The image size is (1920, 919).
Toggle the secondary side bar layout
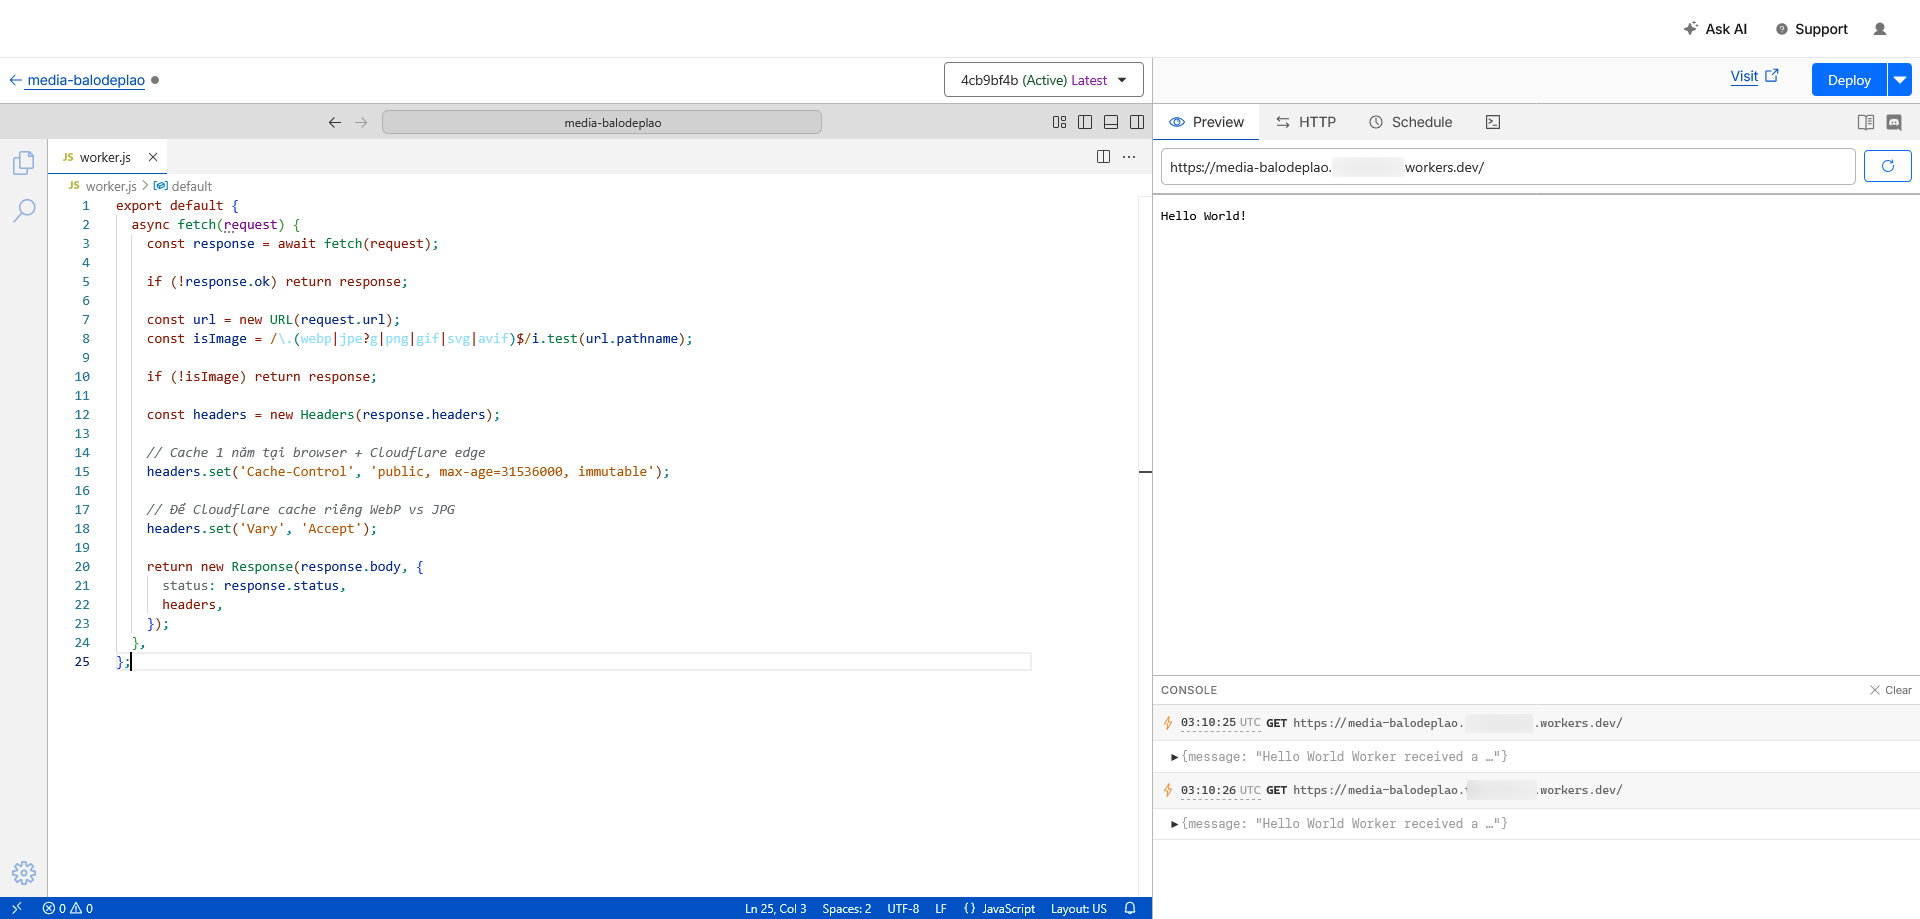coord(1137,122)
